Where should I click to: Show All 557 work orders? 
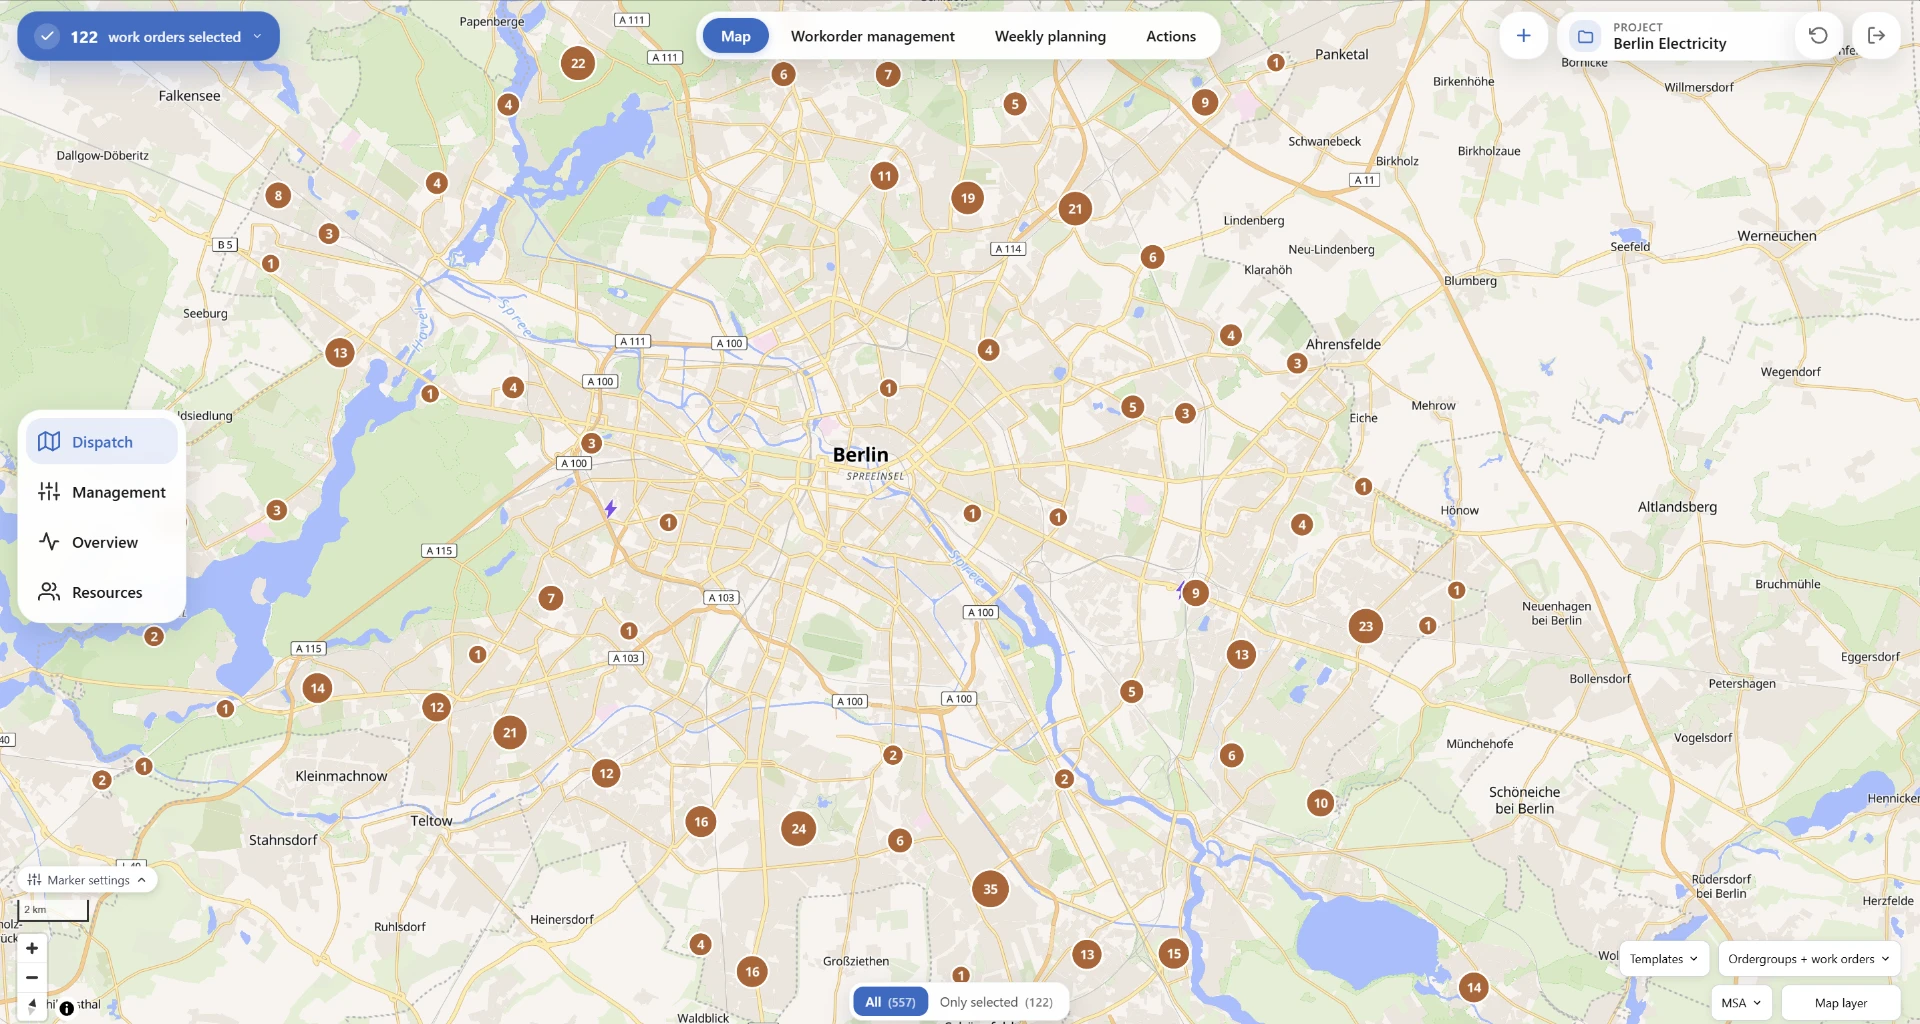click(x=890, y=1002)
